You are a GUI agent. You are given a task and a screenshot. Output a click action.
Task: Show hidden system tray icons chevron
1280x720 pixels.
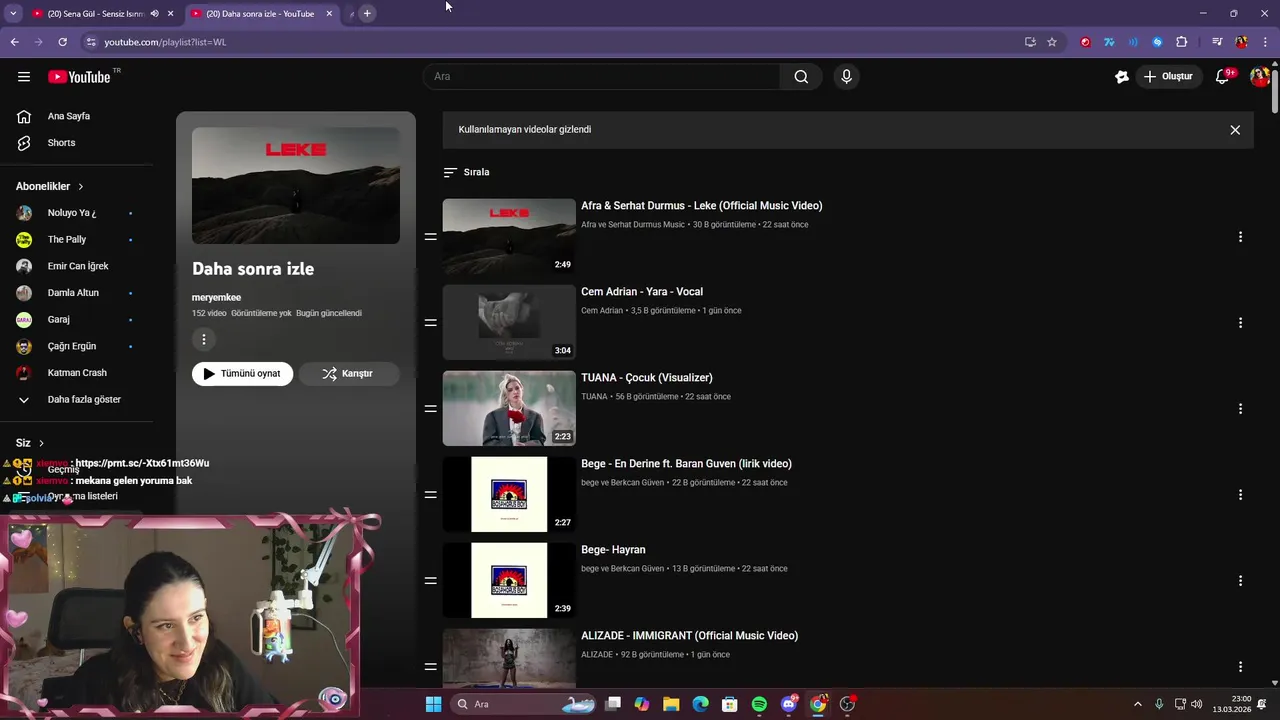pyautogui.click(x=1137, y=704)
